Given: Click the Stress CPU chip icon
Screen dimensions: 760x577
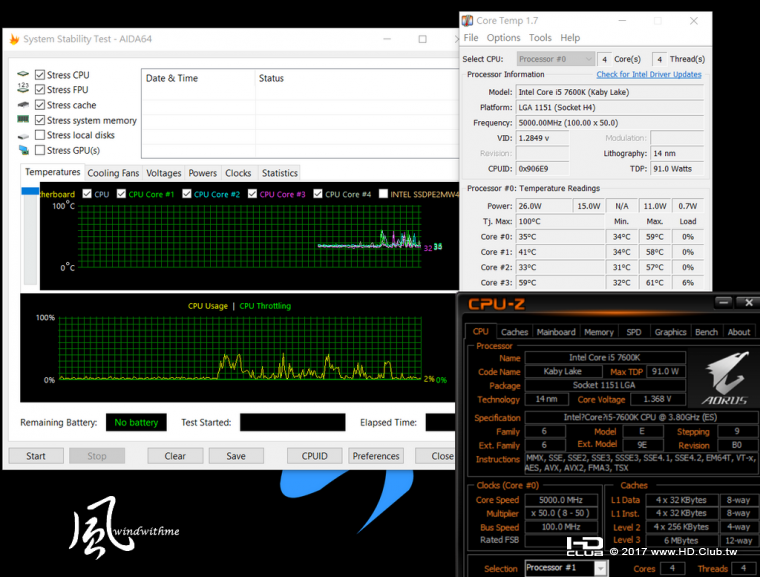Looking at the screenshot, I should [x=23, y=75].
